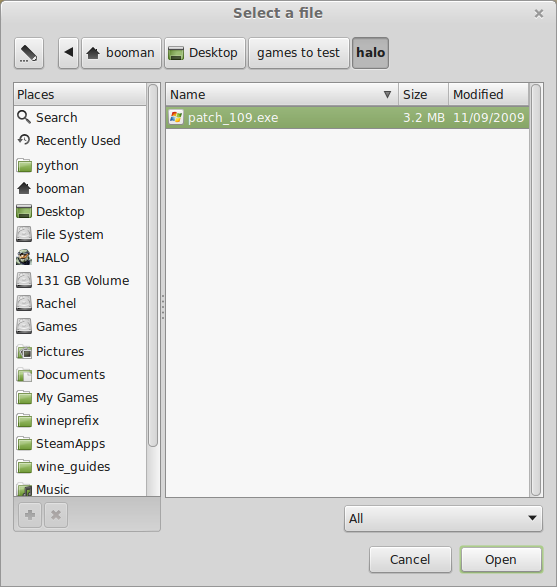This screenshot has width=557, height=587.
Task: Open File System in Places
Action: point(80,234)
